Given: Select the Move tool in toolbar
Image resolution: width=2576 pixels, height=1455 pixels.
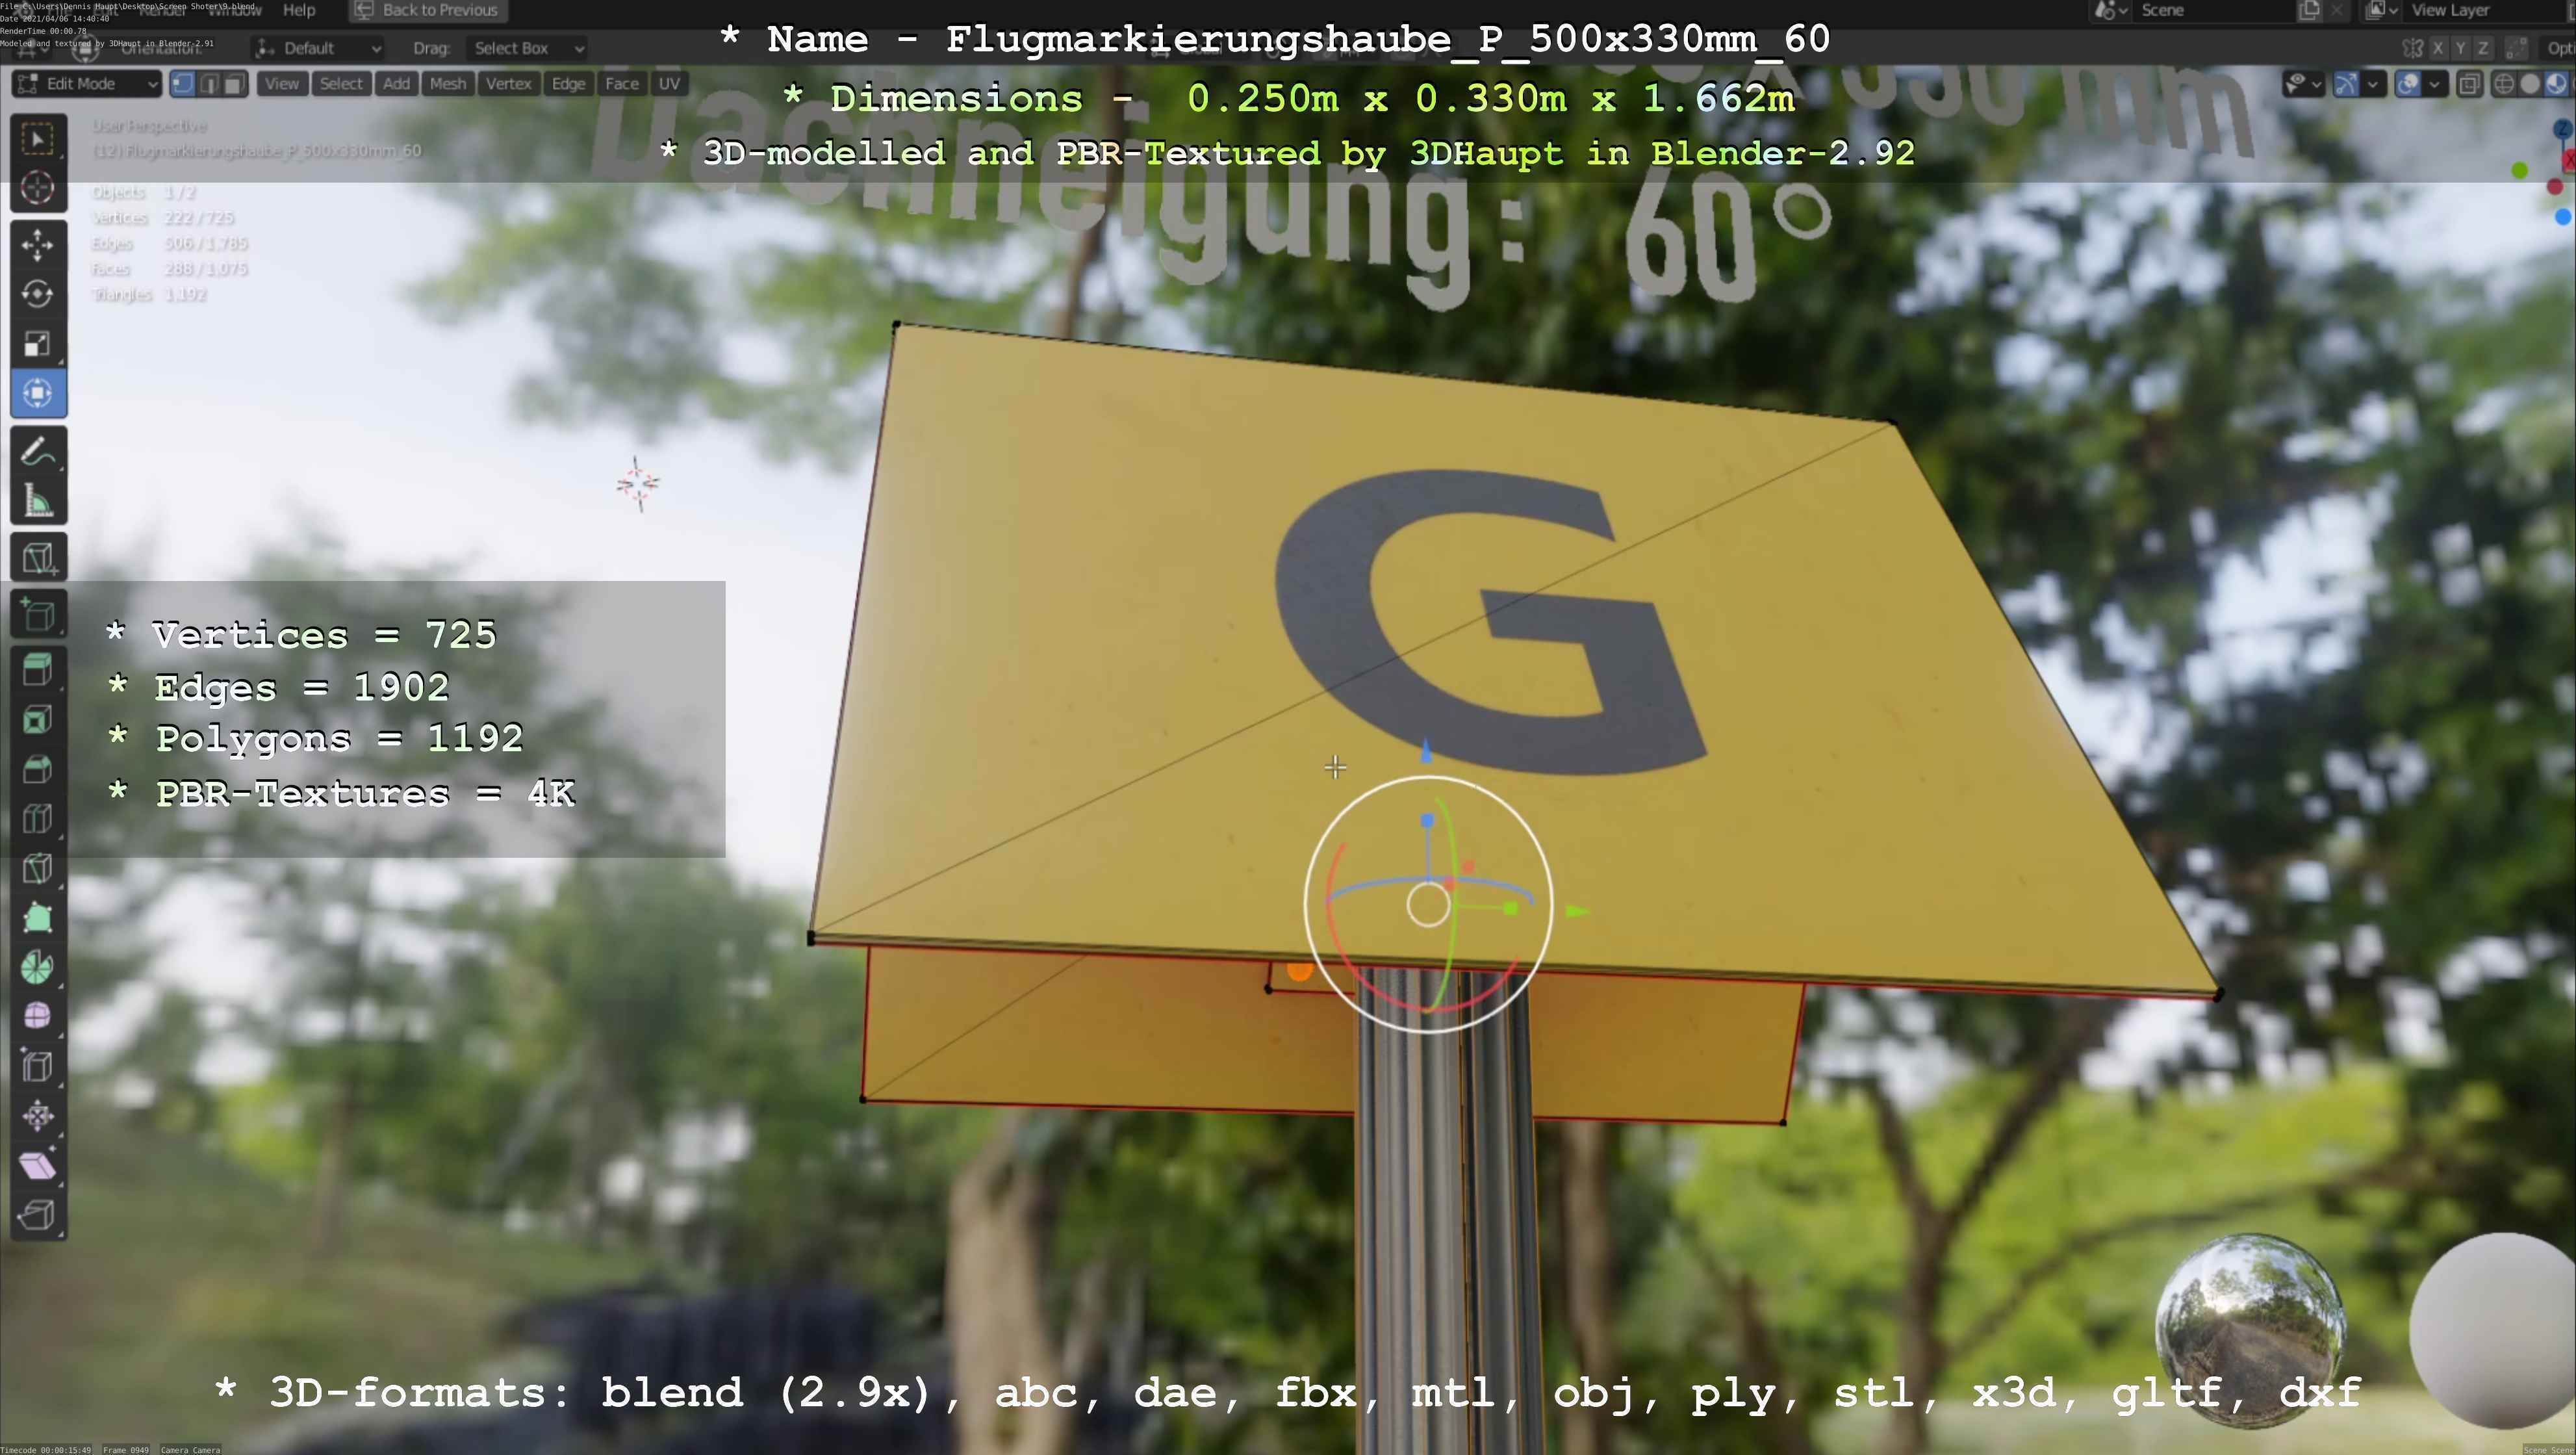Looking at the screenshot, I should click(x=38, y=245).
